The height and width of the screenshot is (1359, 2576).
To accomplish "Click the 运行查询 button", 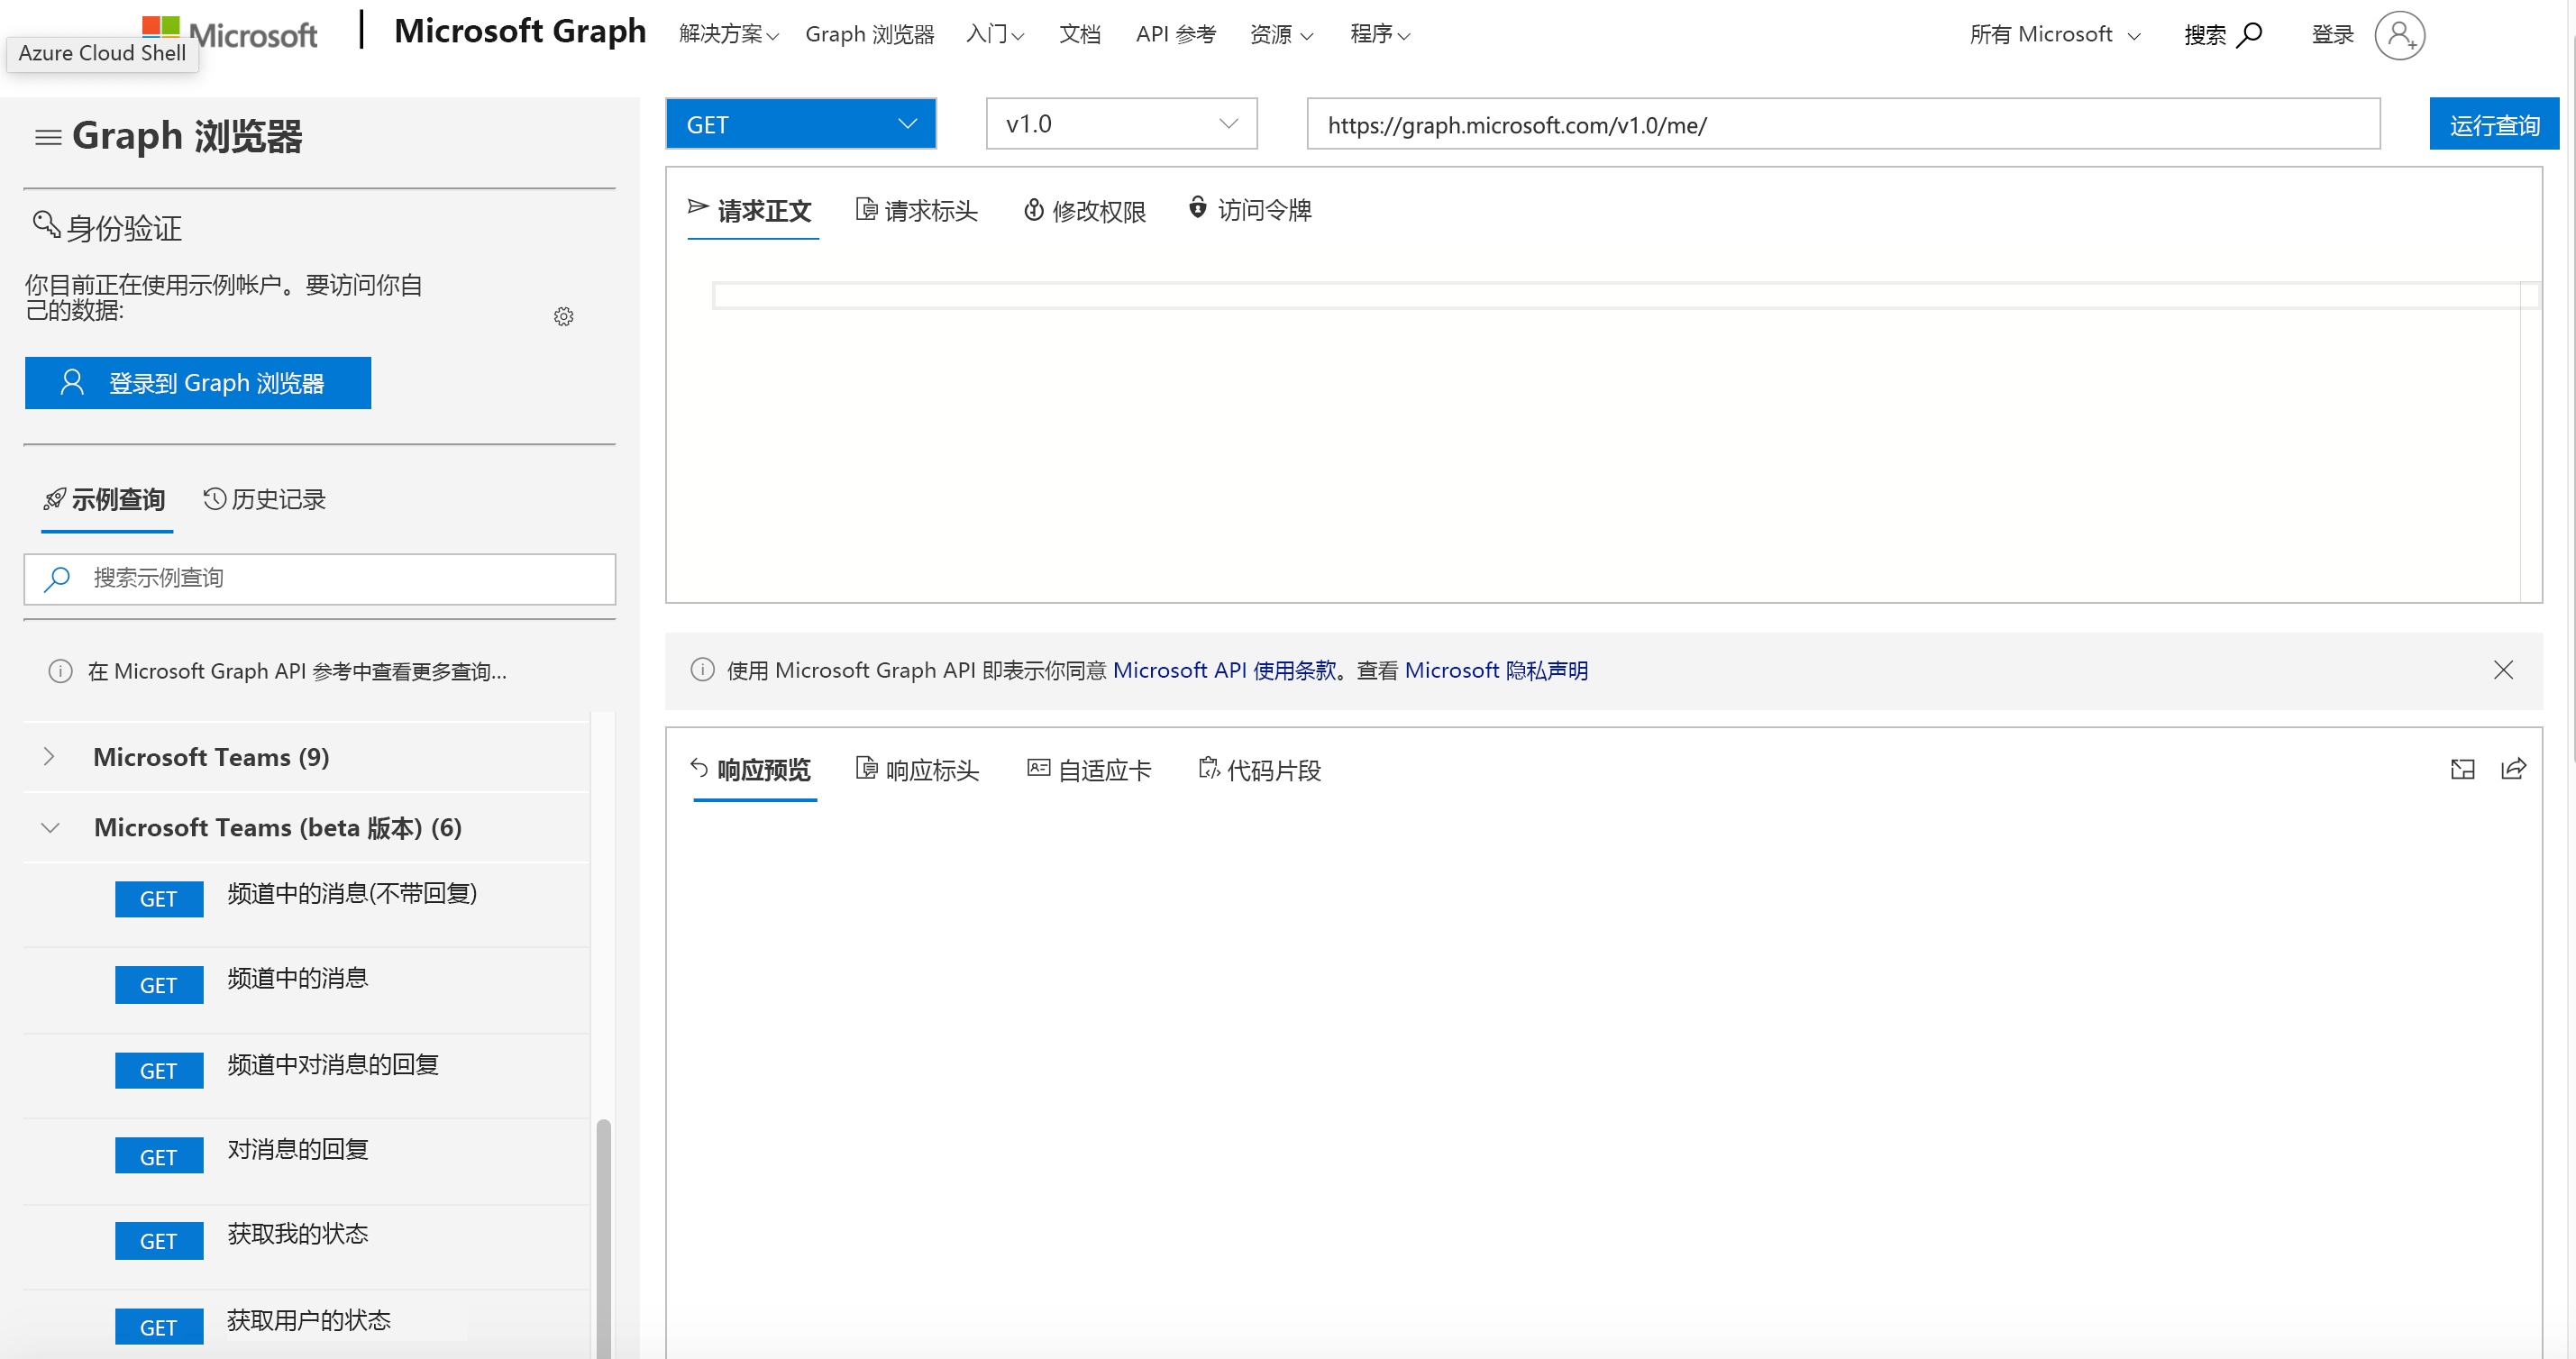I will click(x=2494, y=123).
